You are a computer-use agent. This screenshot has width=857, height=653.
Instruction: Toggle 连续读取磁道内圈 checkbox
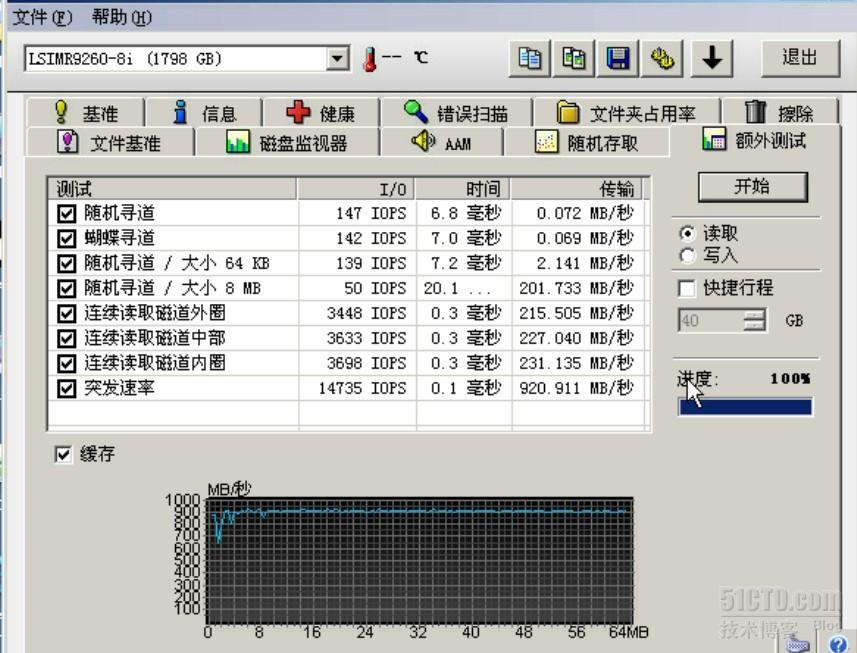pyautogui.click(x=67, y=363)
